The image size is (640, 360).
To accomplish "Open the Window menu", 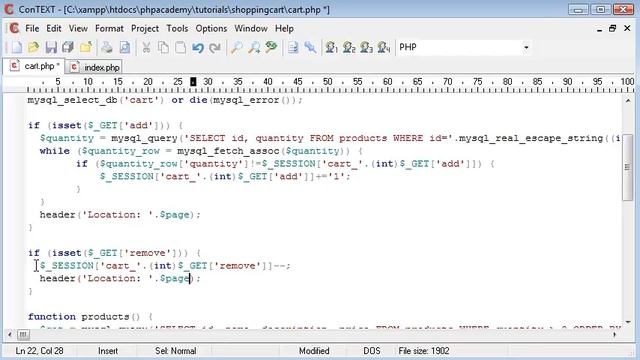I will point(251,29).
